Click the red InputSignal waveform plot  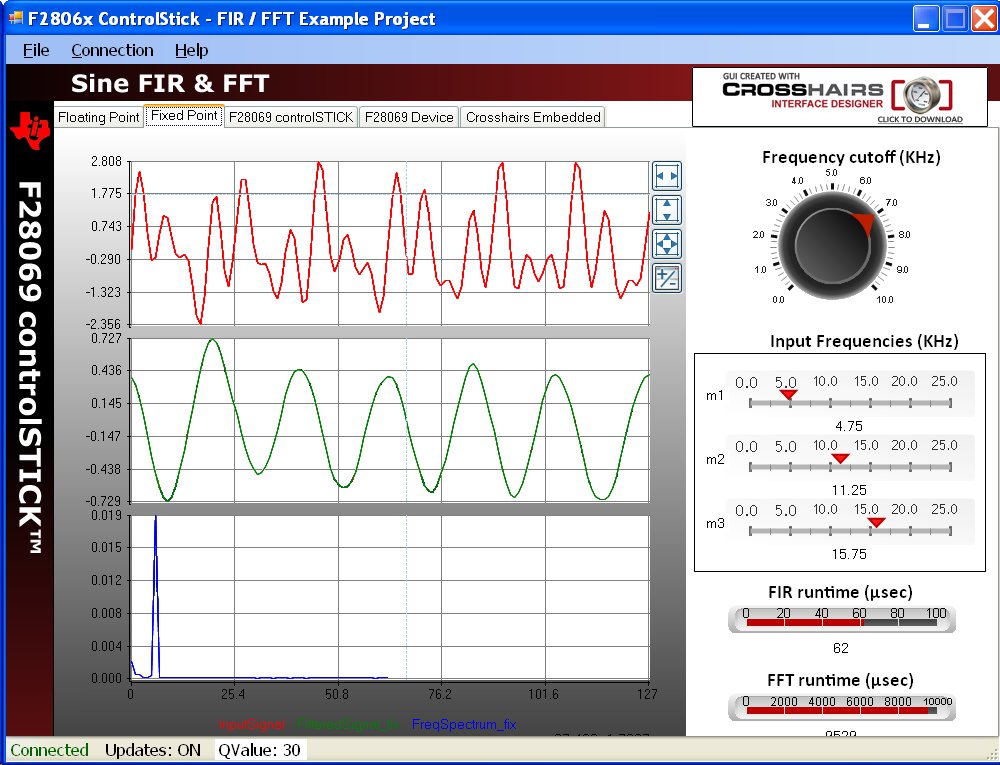[x=390, y=243]
